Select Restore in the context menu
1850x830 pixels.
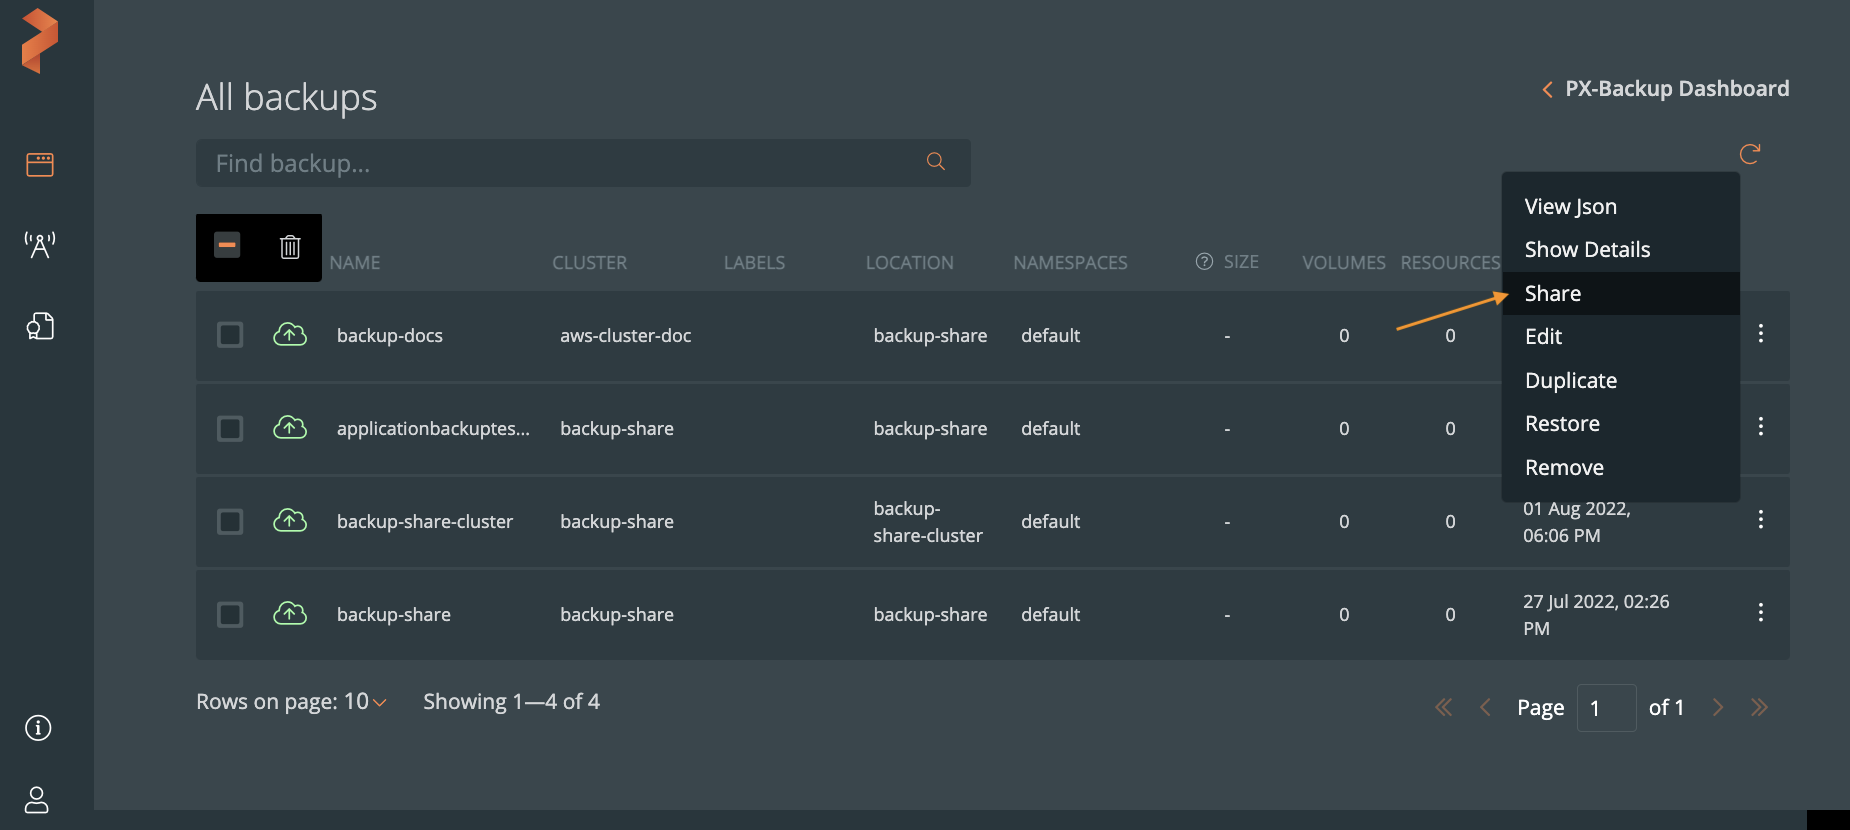pyautogui.click(x=1562, y=424)
